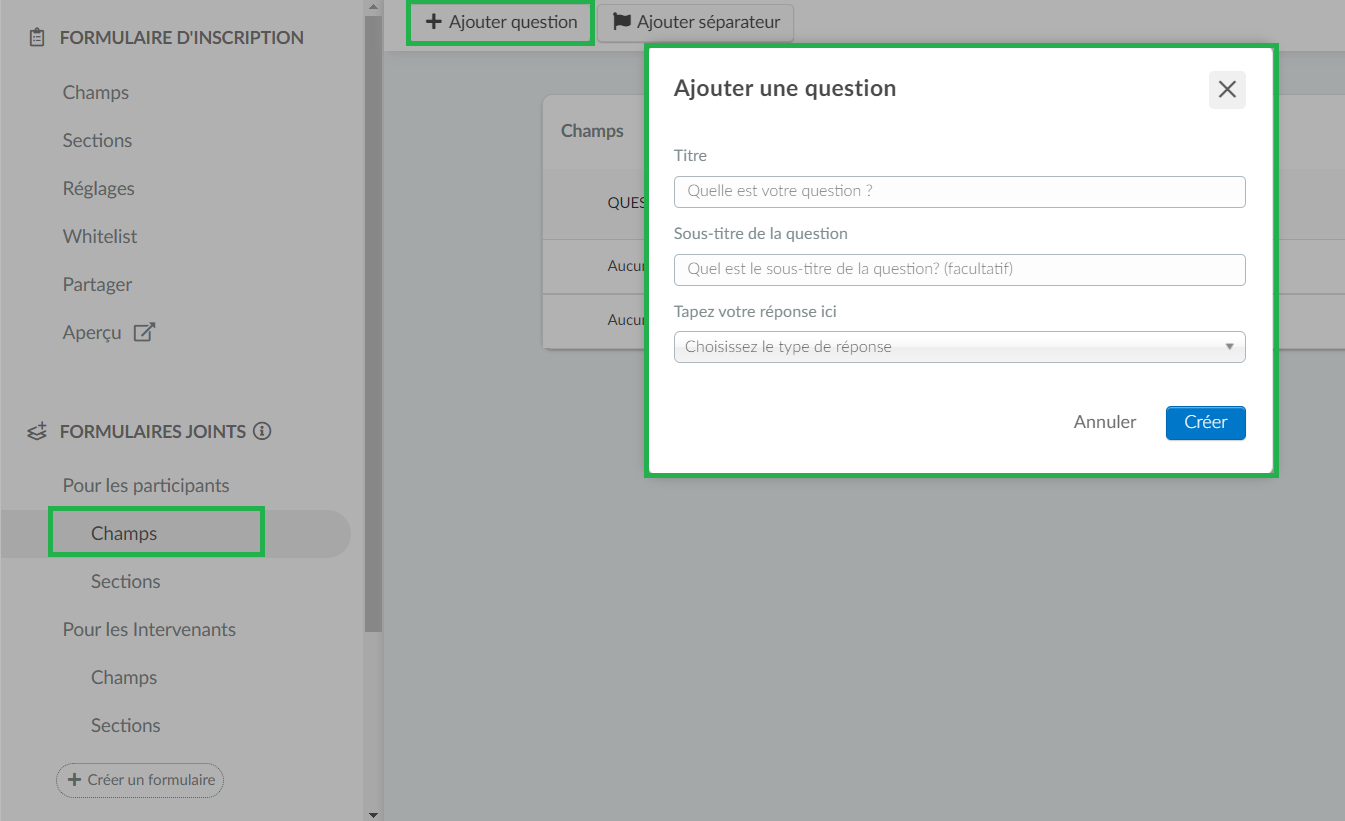Click the Tapez votre réponse ici label

coord(755,312)
